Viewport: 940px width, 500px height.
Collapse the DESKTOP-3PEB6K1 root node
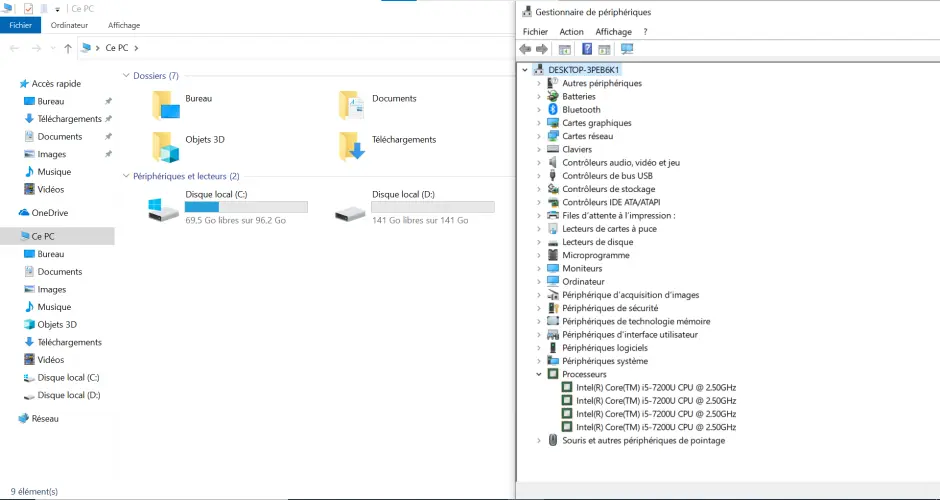(x=525, y=70)
